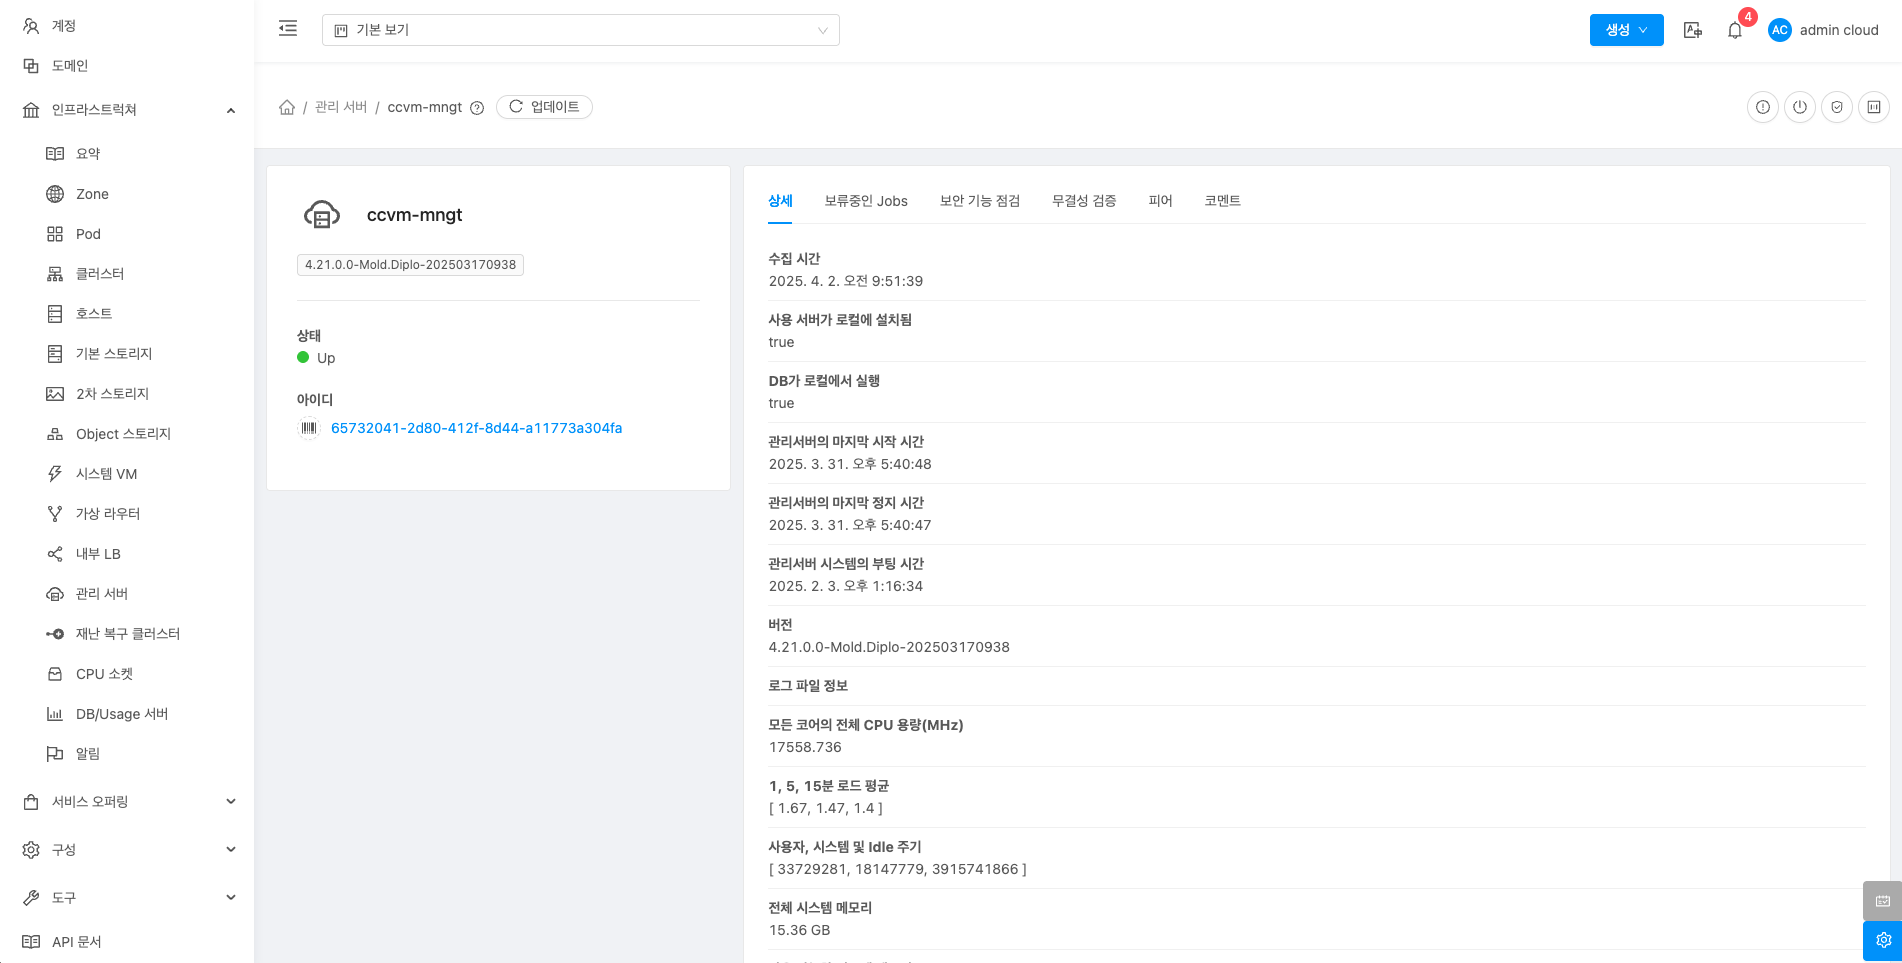Click the server ID link 65732041-2d80
Image resolution: width=1902 pixels, height=963 pixels.
476,428
